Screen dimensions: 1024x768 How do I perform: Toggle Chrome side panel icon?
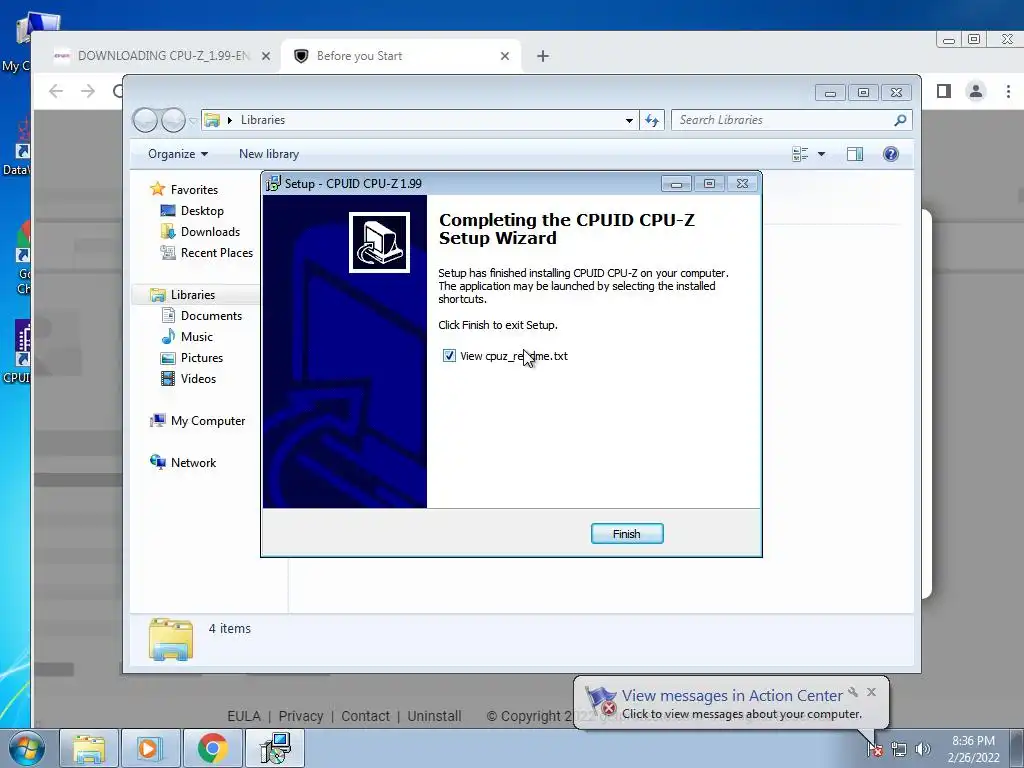click(x=944, y=91)
